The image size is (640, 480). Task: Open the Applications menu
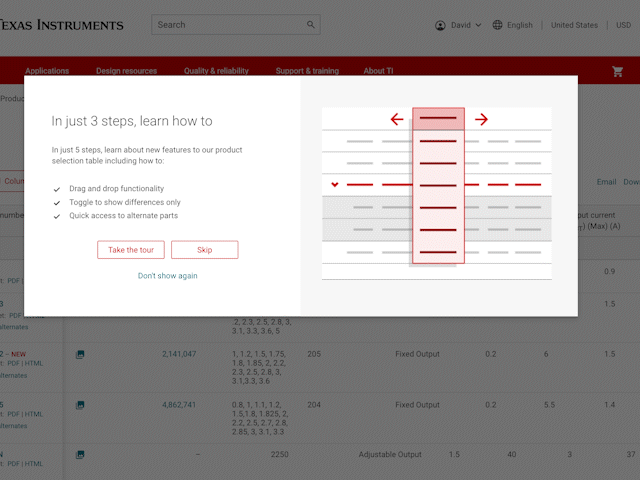47,71
